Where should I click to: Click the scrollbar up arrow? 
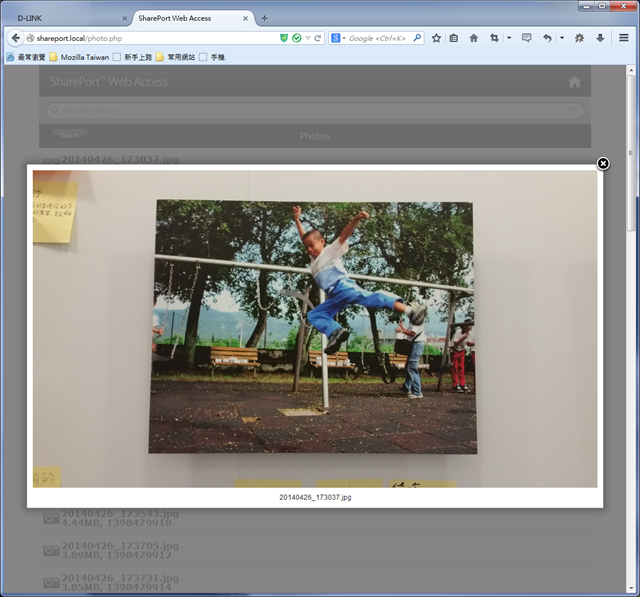point(631,70)
